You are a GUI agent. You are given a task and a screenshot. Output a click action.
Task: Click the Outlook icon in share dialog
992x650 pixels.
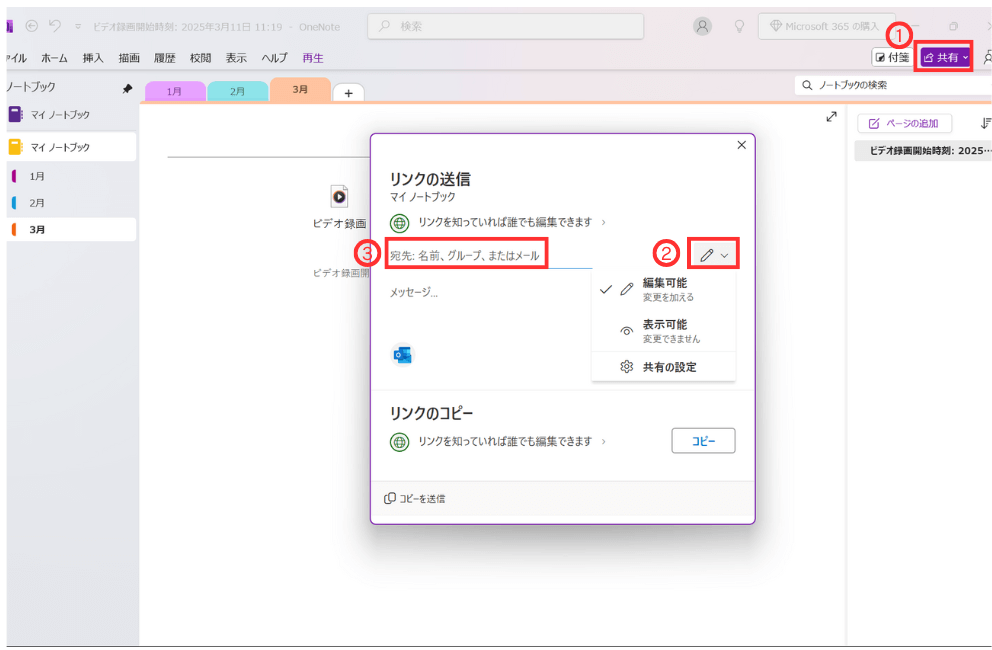click(x=403, y=354)
